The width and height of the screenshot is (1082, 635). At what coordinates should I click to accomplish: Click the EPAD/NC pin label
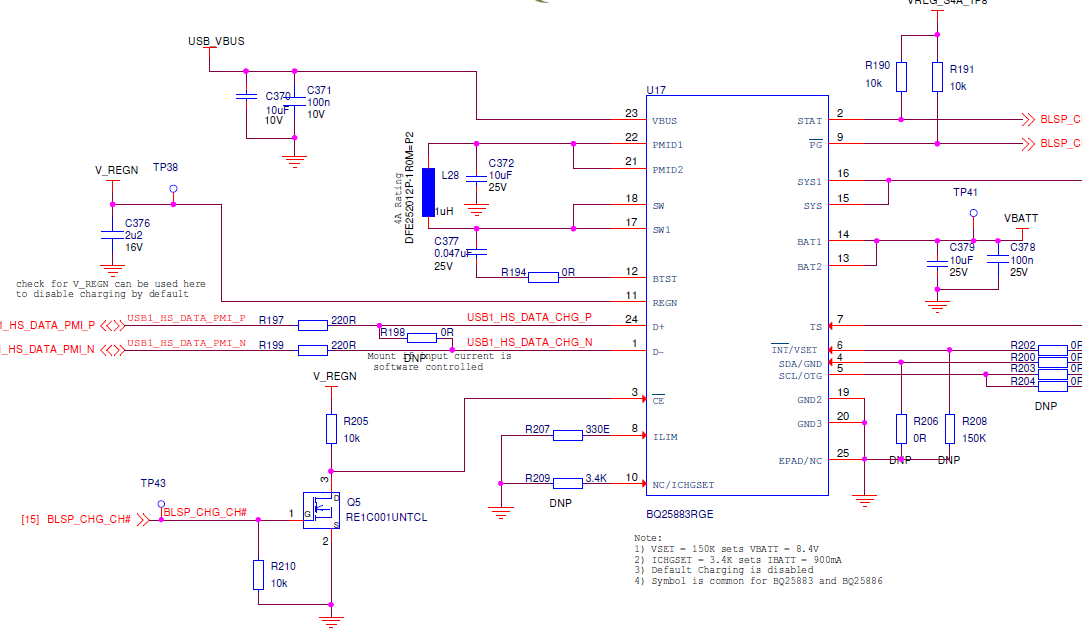pos(800,461)
